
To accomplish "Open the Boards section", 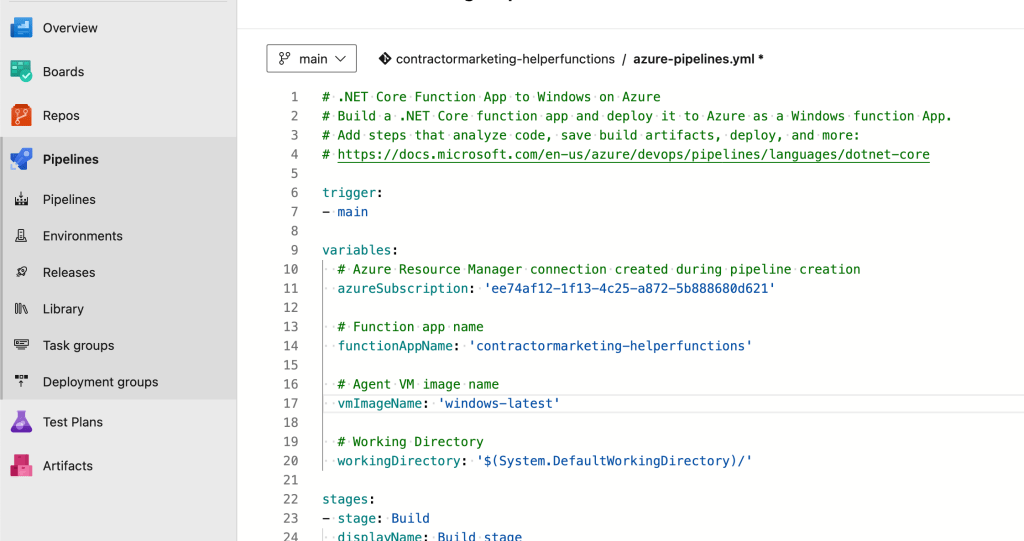I will 63,72.
